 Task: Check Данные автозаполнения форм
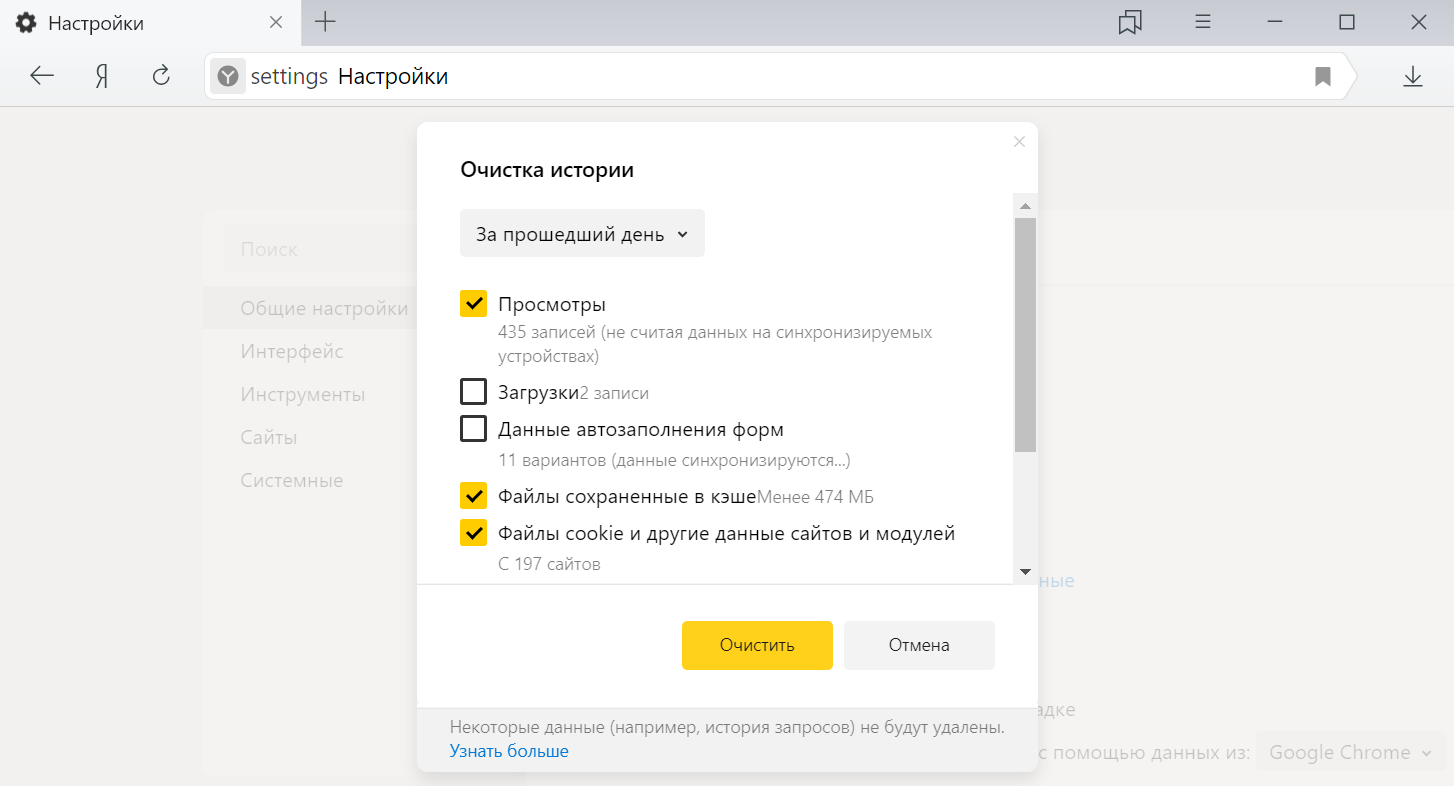tap(473, 429)
